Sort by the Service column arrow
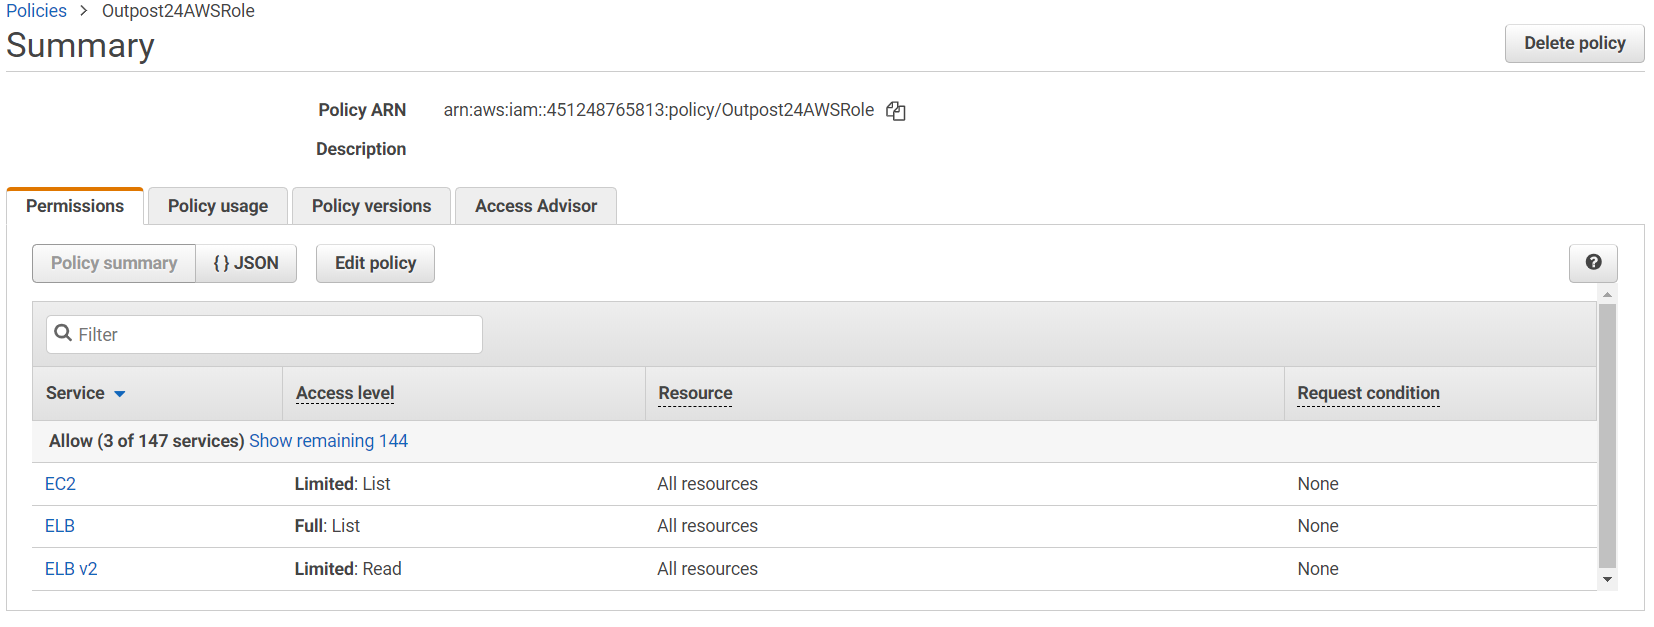1654x627 pixels. point(120,394)
